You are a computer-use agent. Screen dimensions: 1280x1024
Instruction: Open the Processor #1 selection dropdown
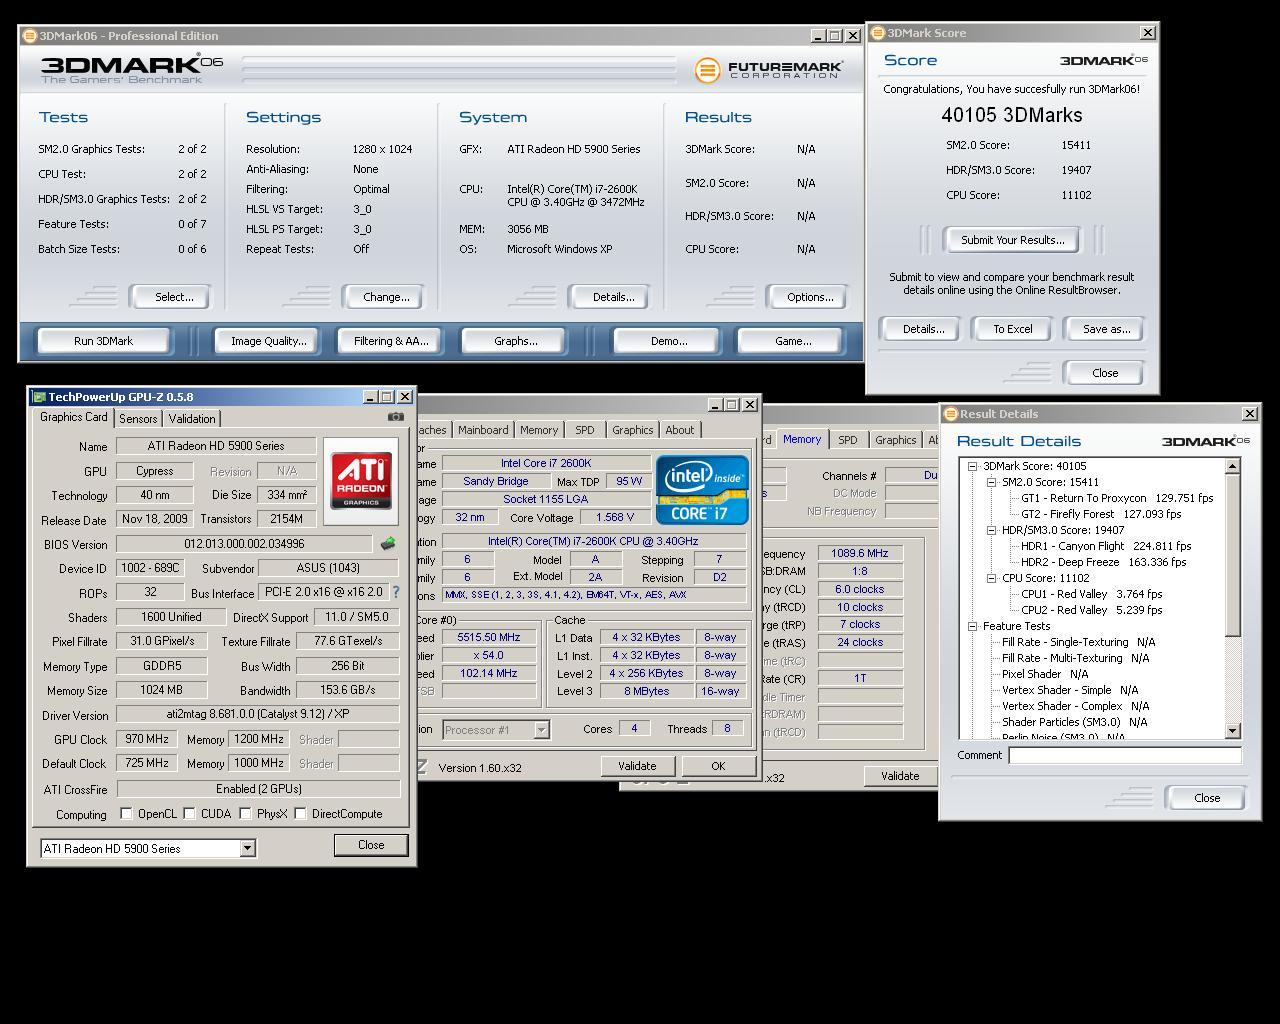[541, 729]
